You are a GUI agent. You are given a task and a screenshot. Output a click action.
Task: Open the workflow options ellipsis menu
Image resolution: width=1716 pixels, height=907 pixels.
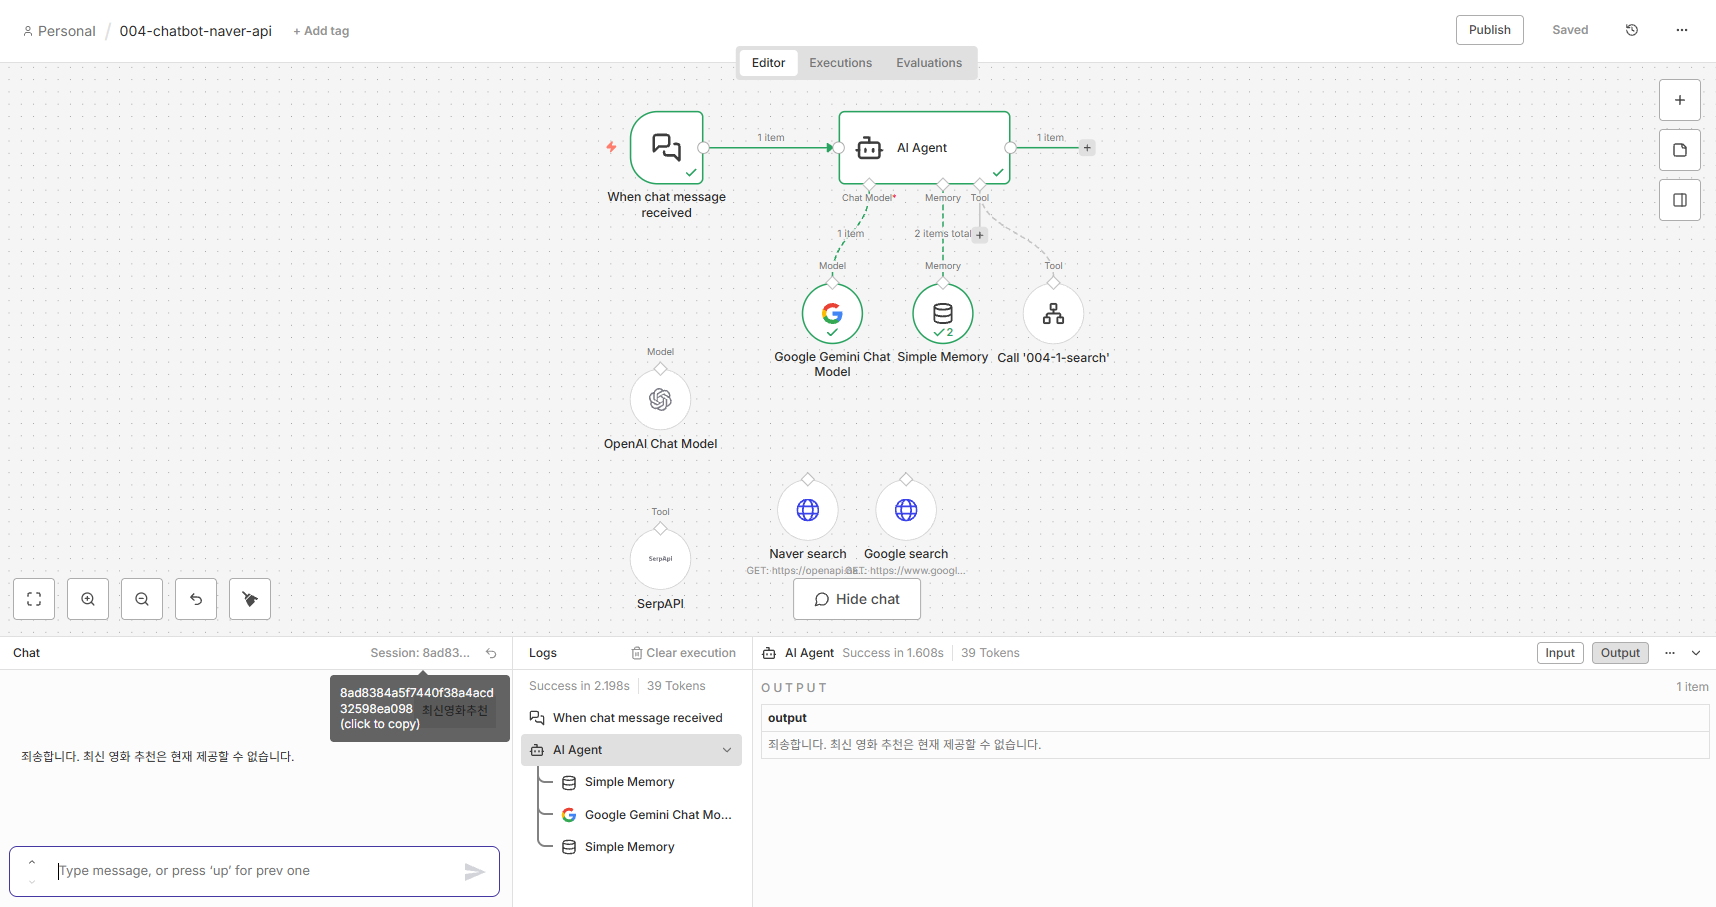pyautogui.click(x=1682, y=30)
